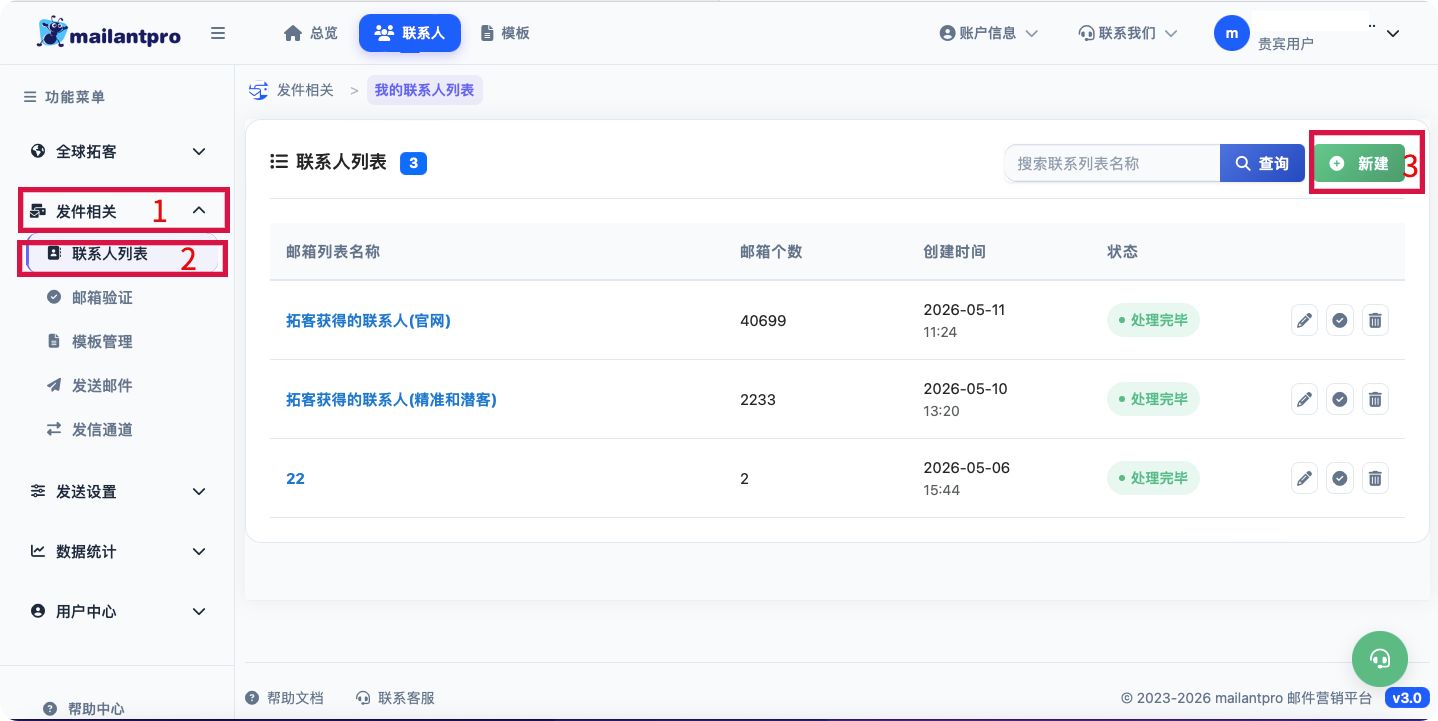This screenshot has height=721, width=1438.
Task: Expand the 用户中心 menu section
Action: click(x=118, y=612)
